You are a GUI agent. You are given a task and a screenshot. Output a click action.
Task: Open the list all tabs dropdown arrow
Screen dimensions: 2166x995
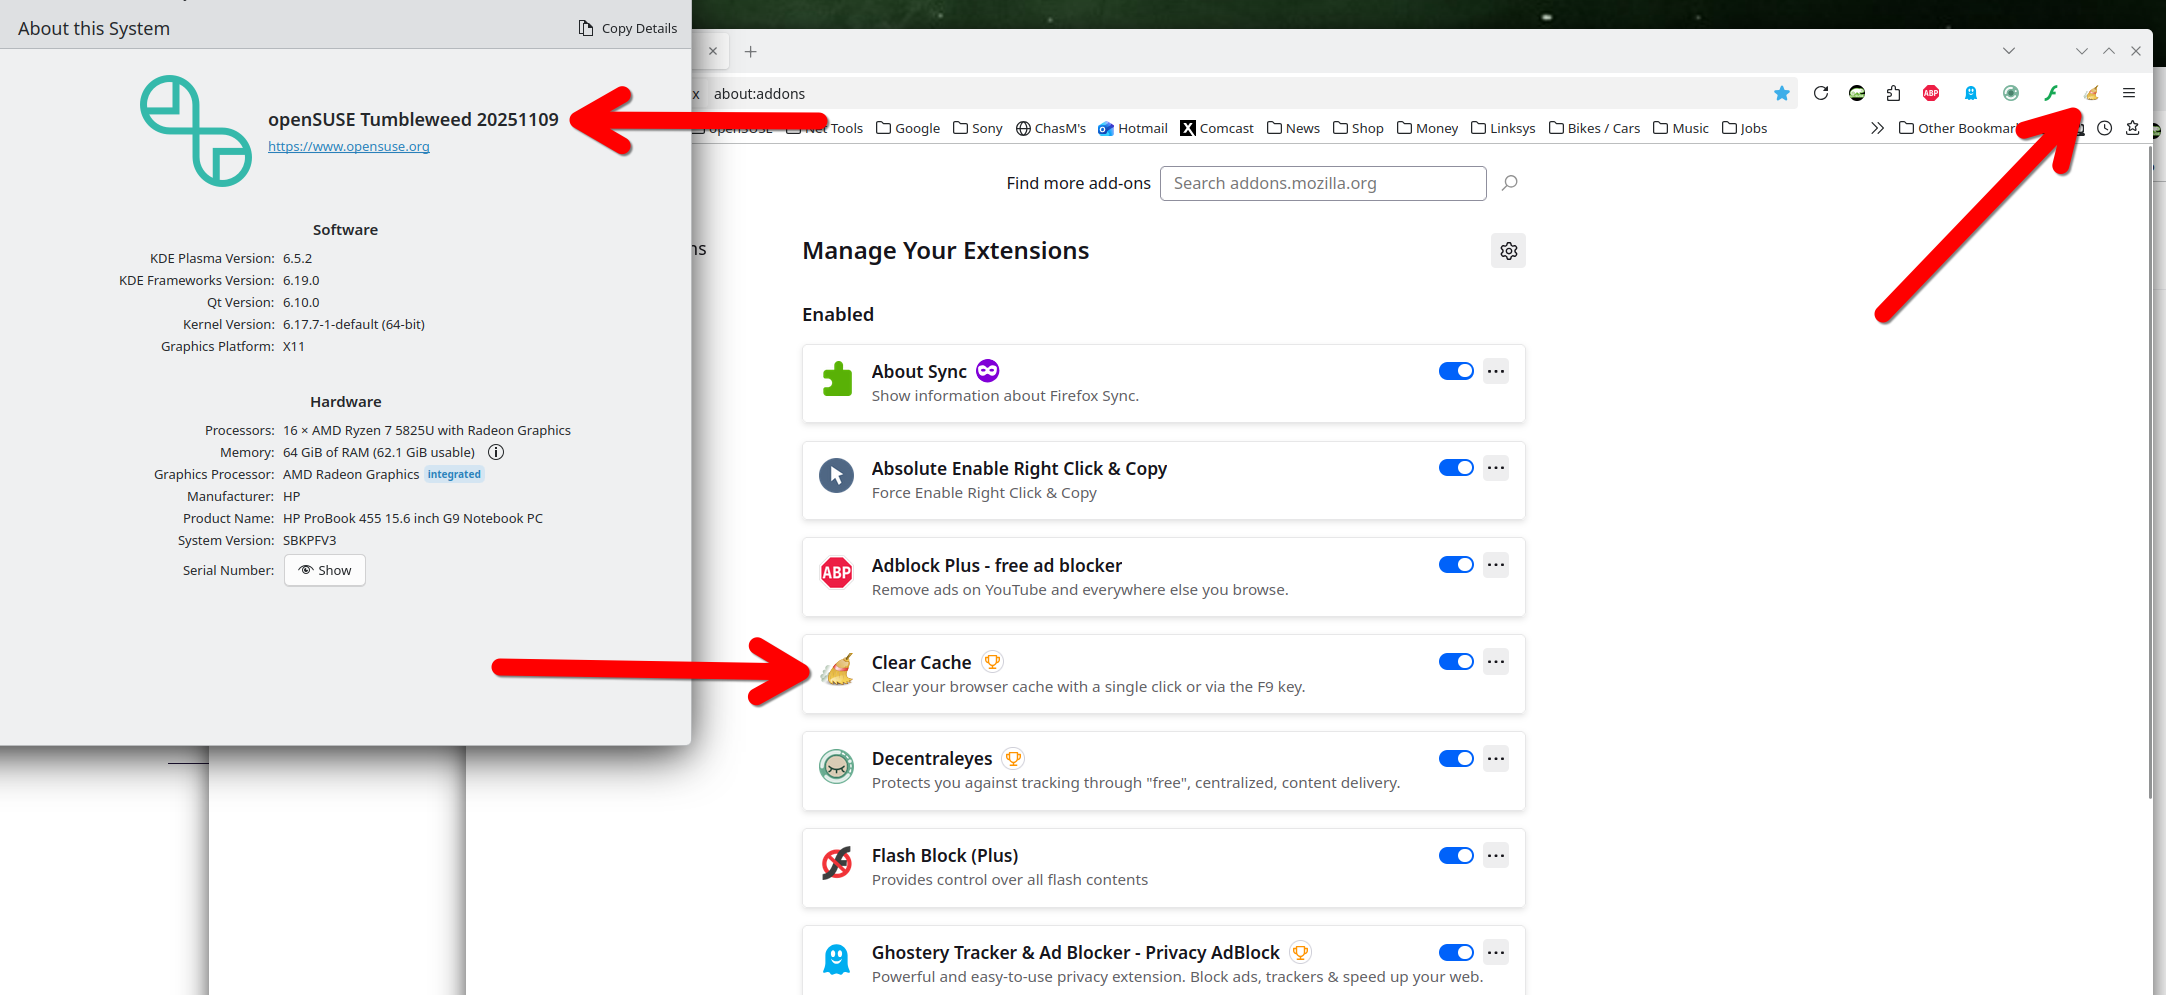click(2008, 51)
